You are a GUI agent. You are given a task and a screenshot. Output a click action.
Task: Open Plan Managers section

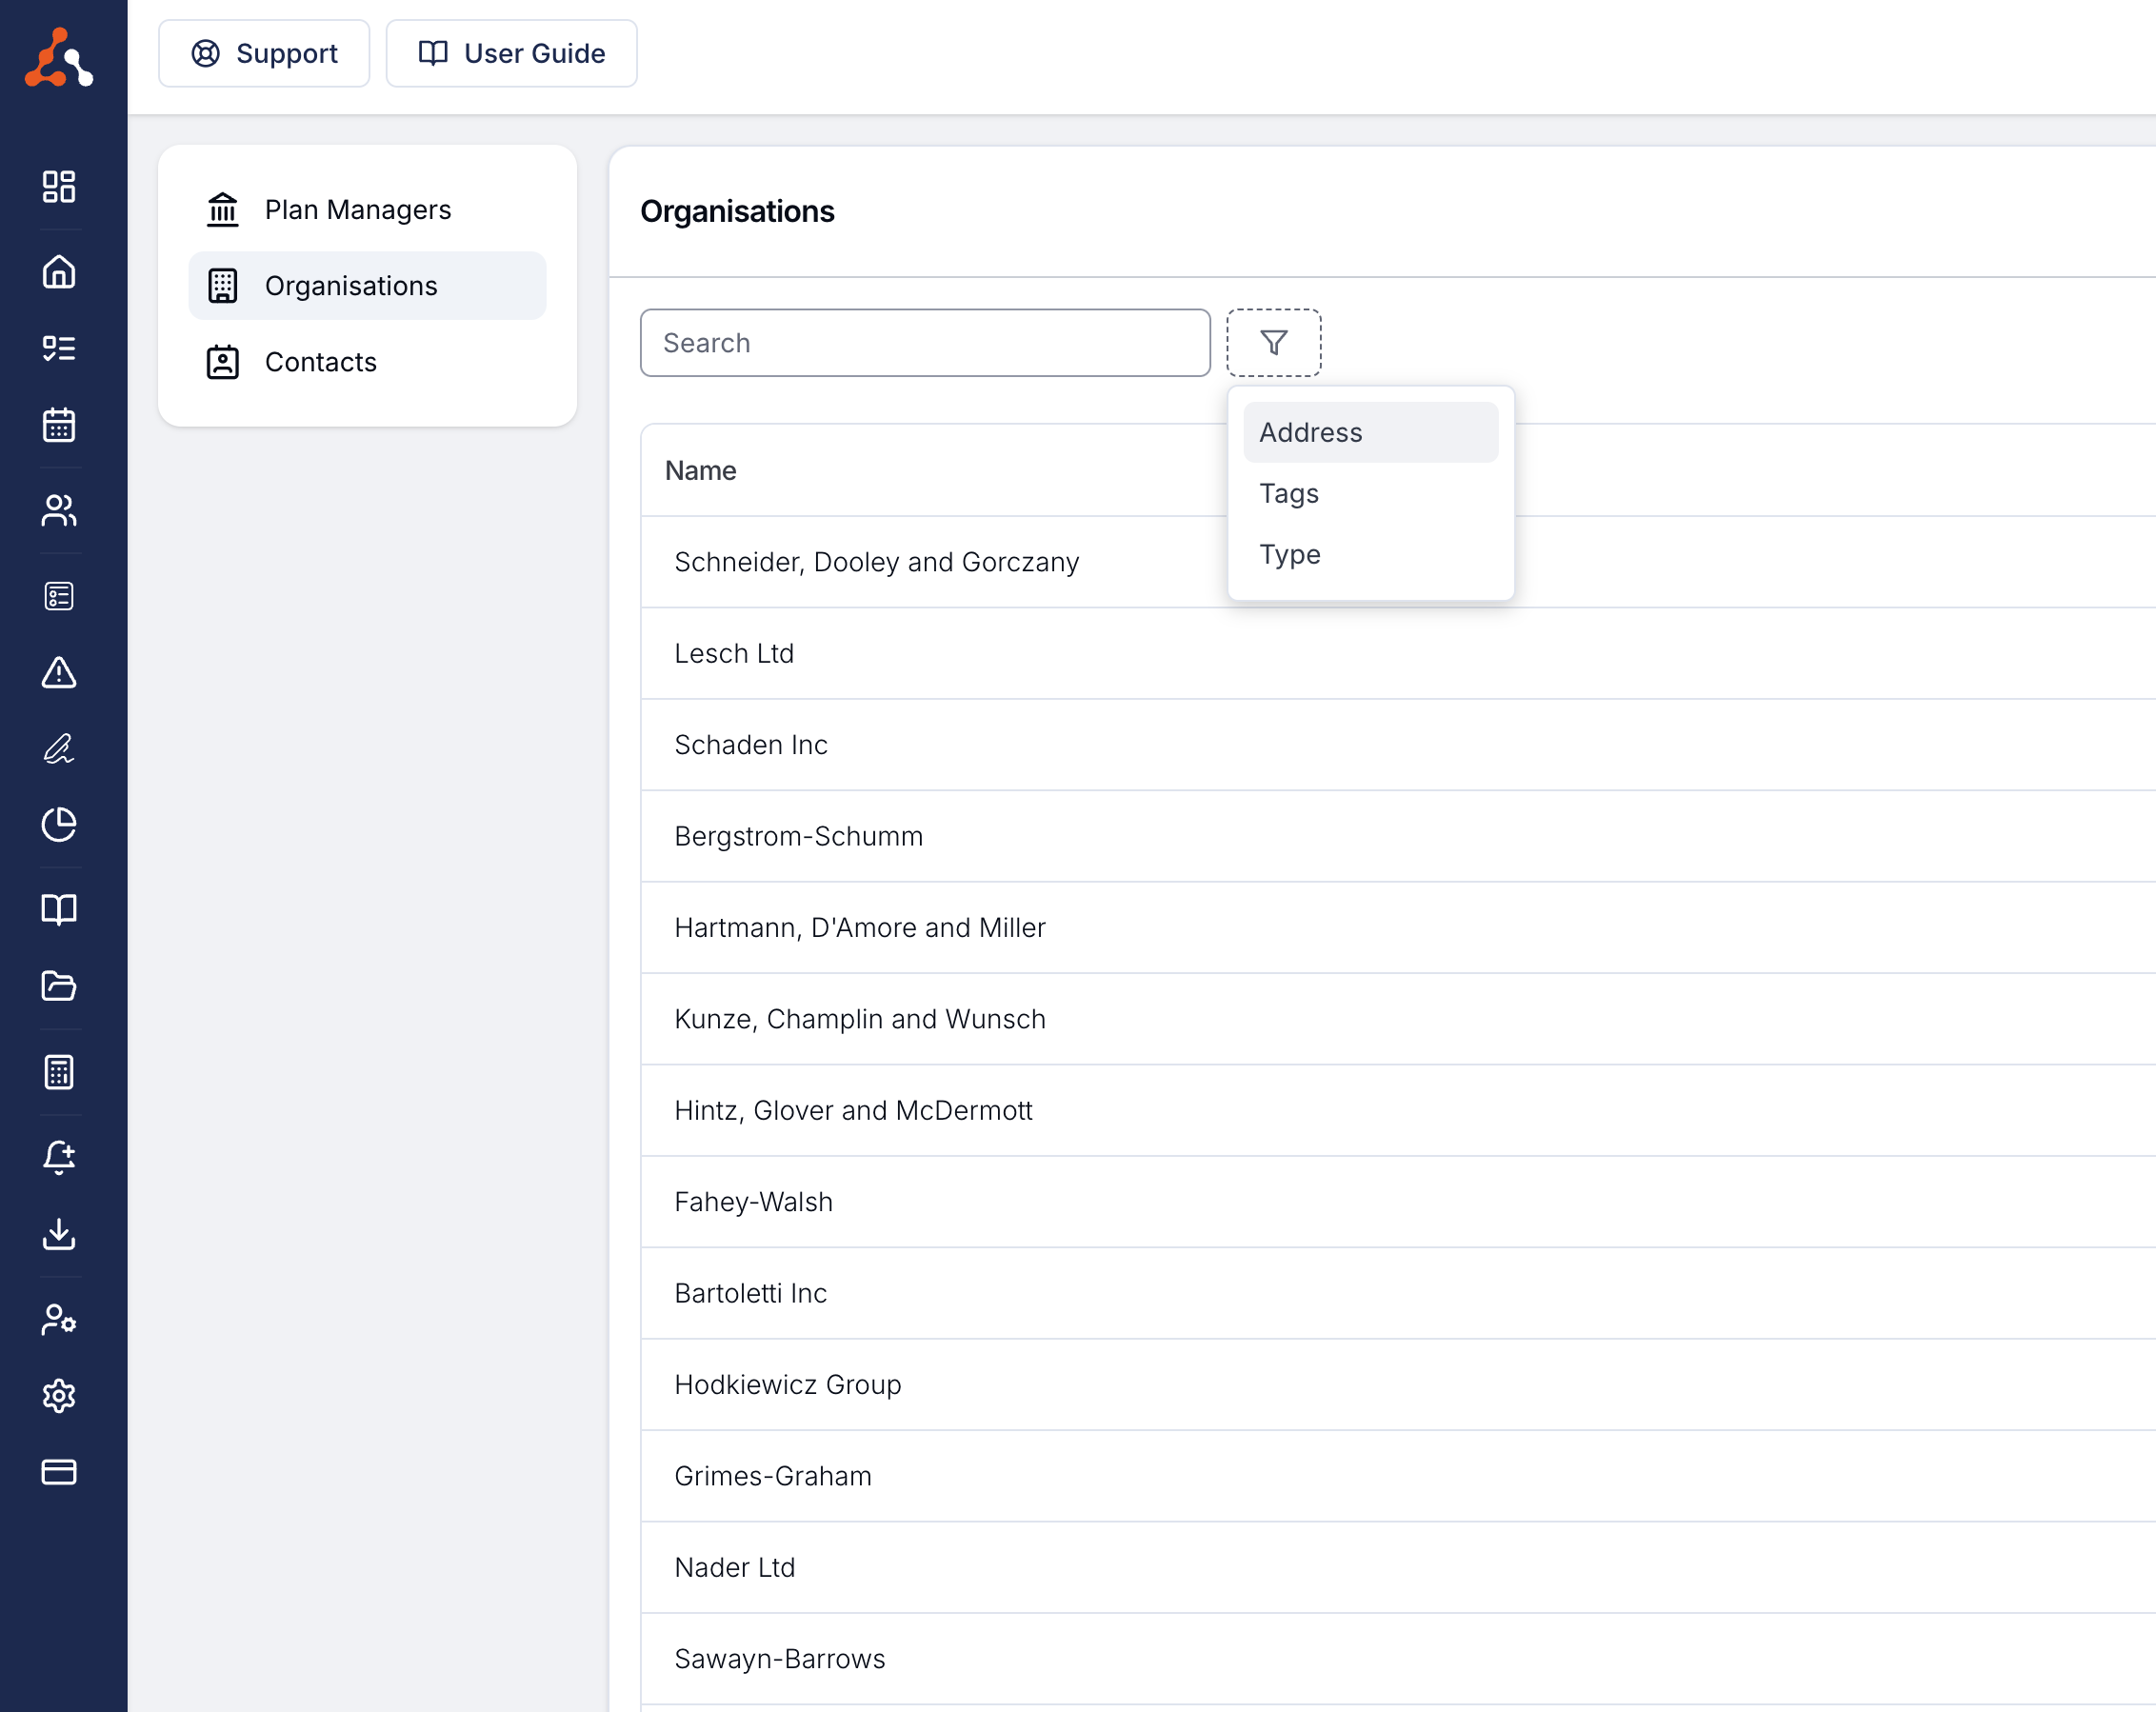coord(358,210)
